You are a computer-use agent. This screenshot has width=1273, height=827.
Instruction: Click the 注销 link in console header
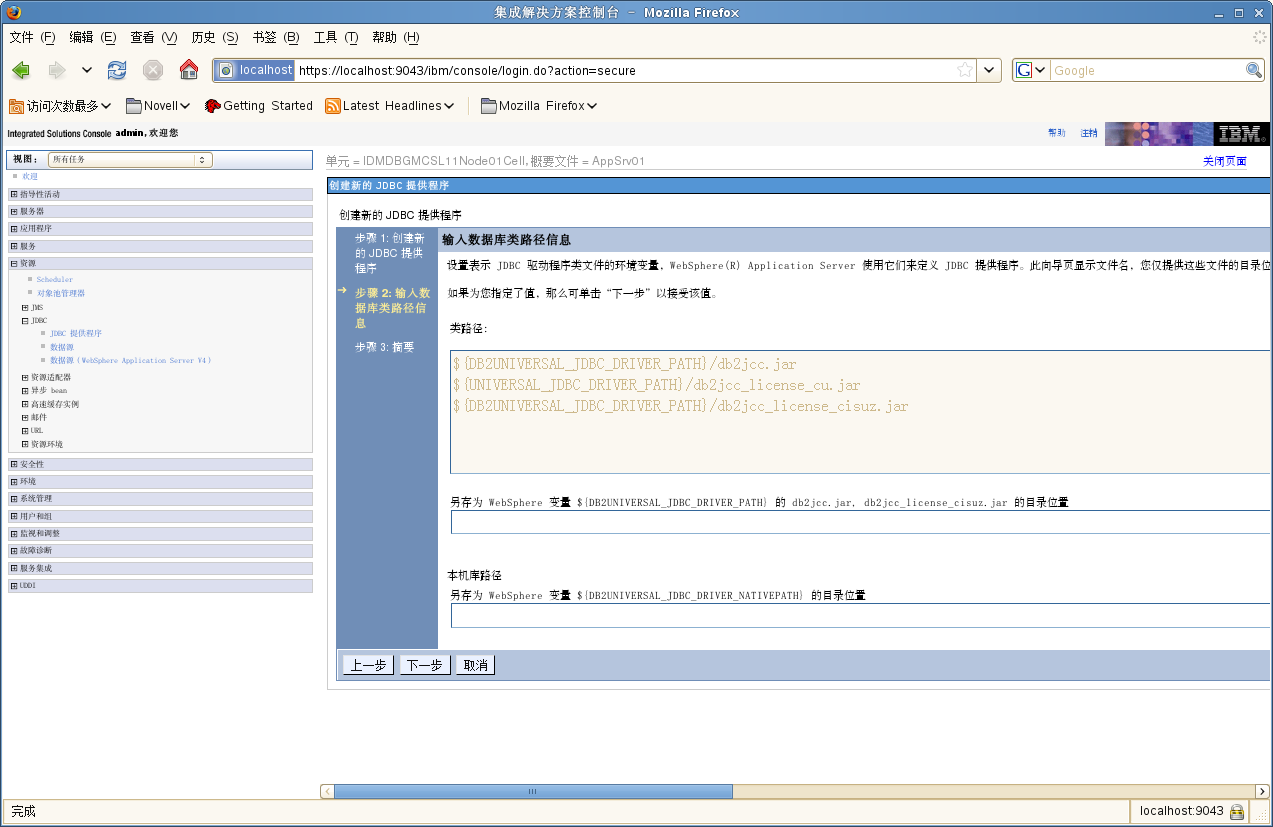pyautogui.click(x=1089, y=133)
